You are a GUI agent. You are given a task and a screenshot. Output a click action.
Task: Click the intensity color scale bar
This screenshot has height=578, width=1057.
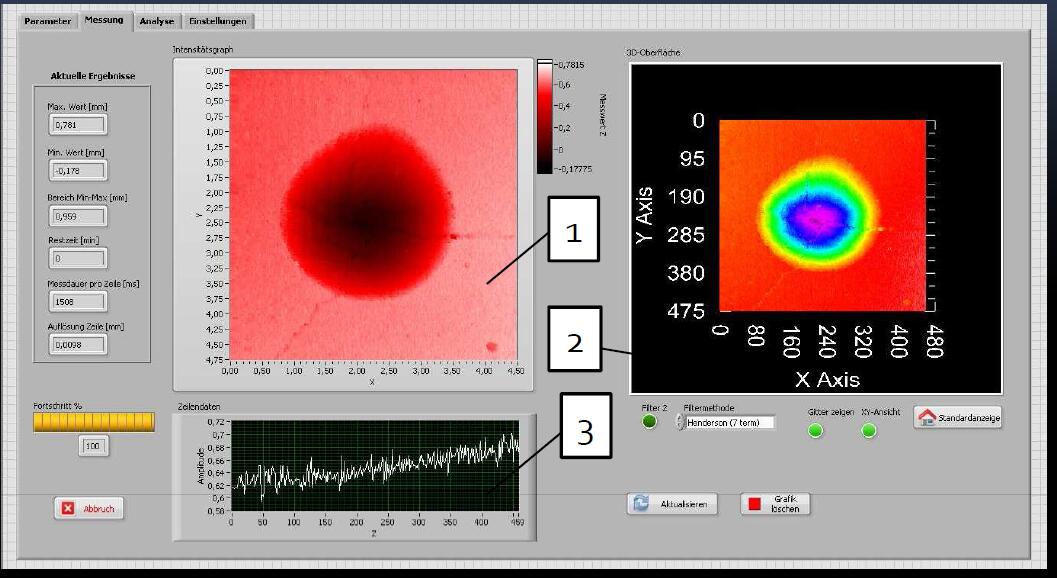tap(544, 116)
